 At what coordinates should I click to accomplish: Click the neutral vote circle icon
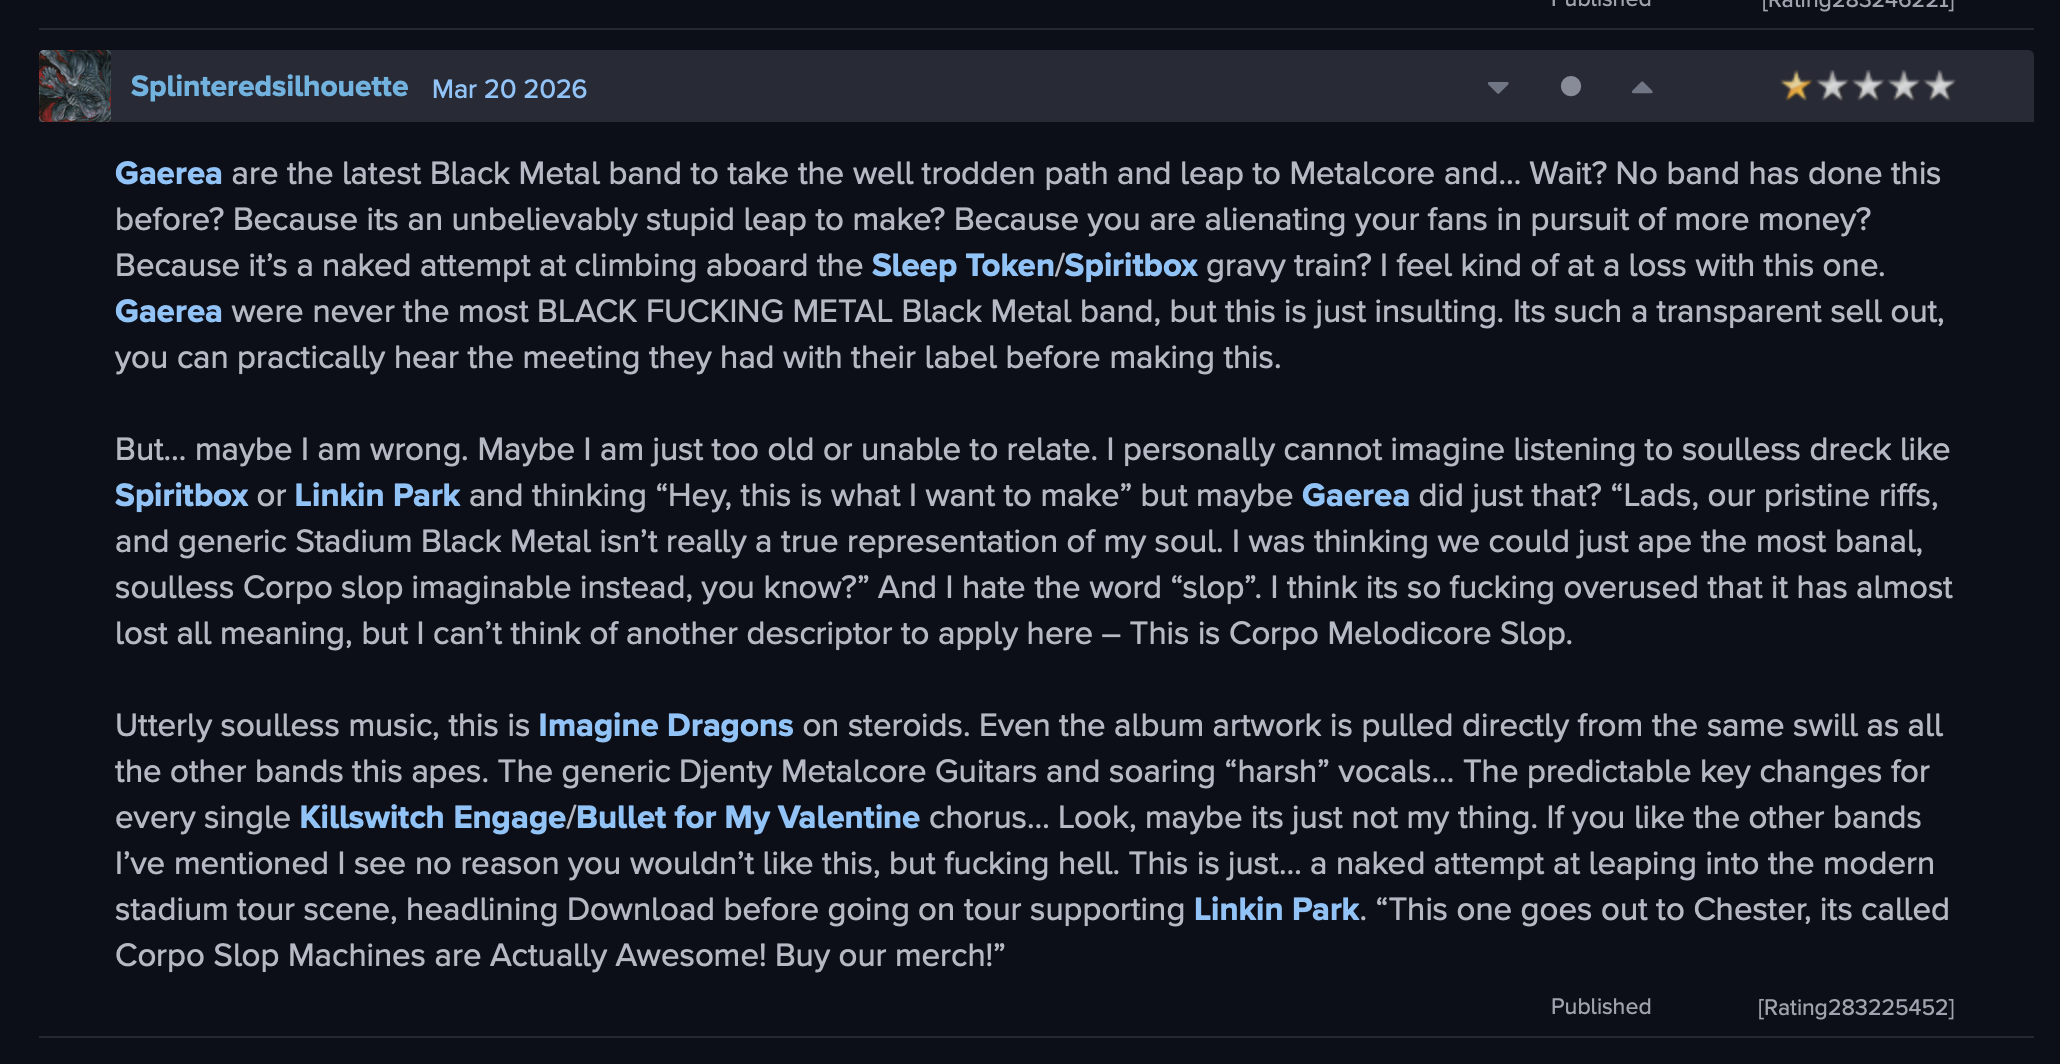[x=1571, y=87]
